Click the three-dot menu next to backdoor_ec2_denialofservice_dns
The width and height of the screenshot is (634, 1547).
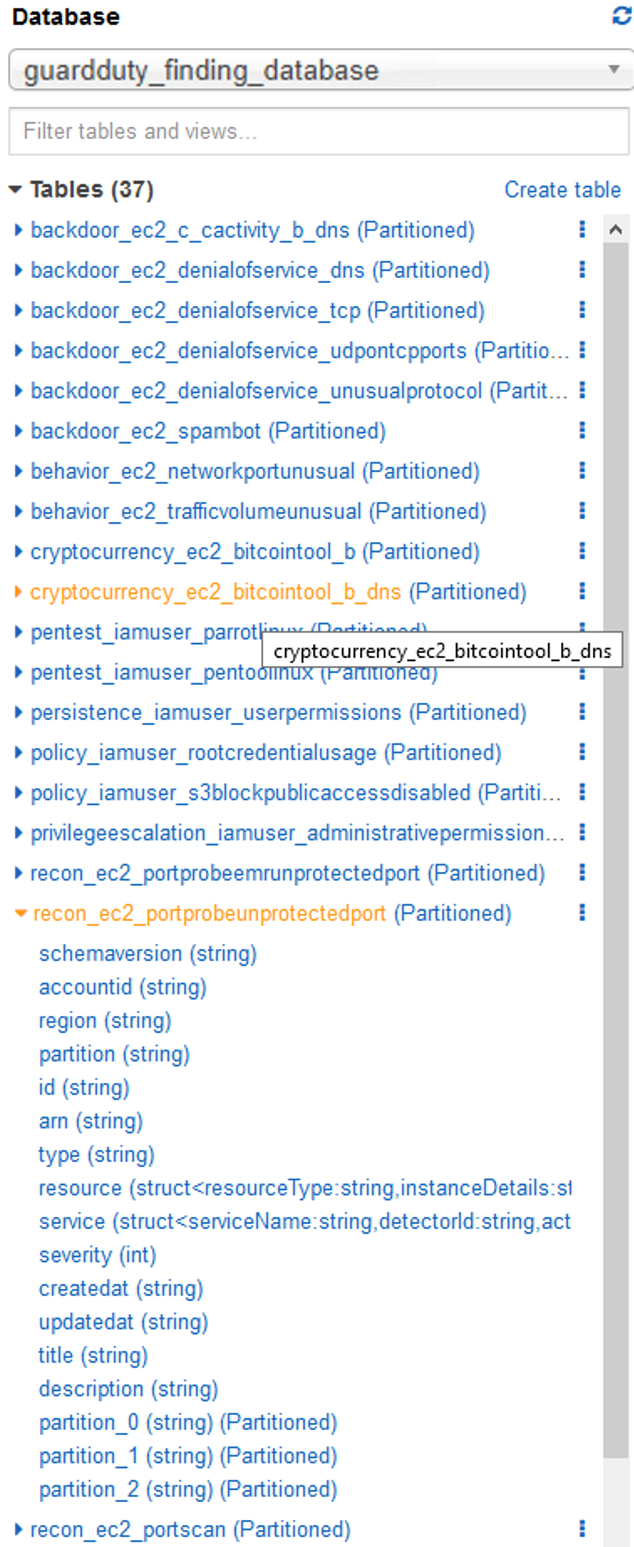[583, 270]
